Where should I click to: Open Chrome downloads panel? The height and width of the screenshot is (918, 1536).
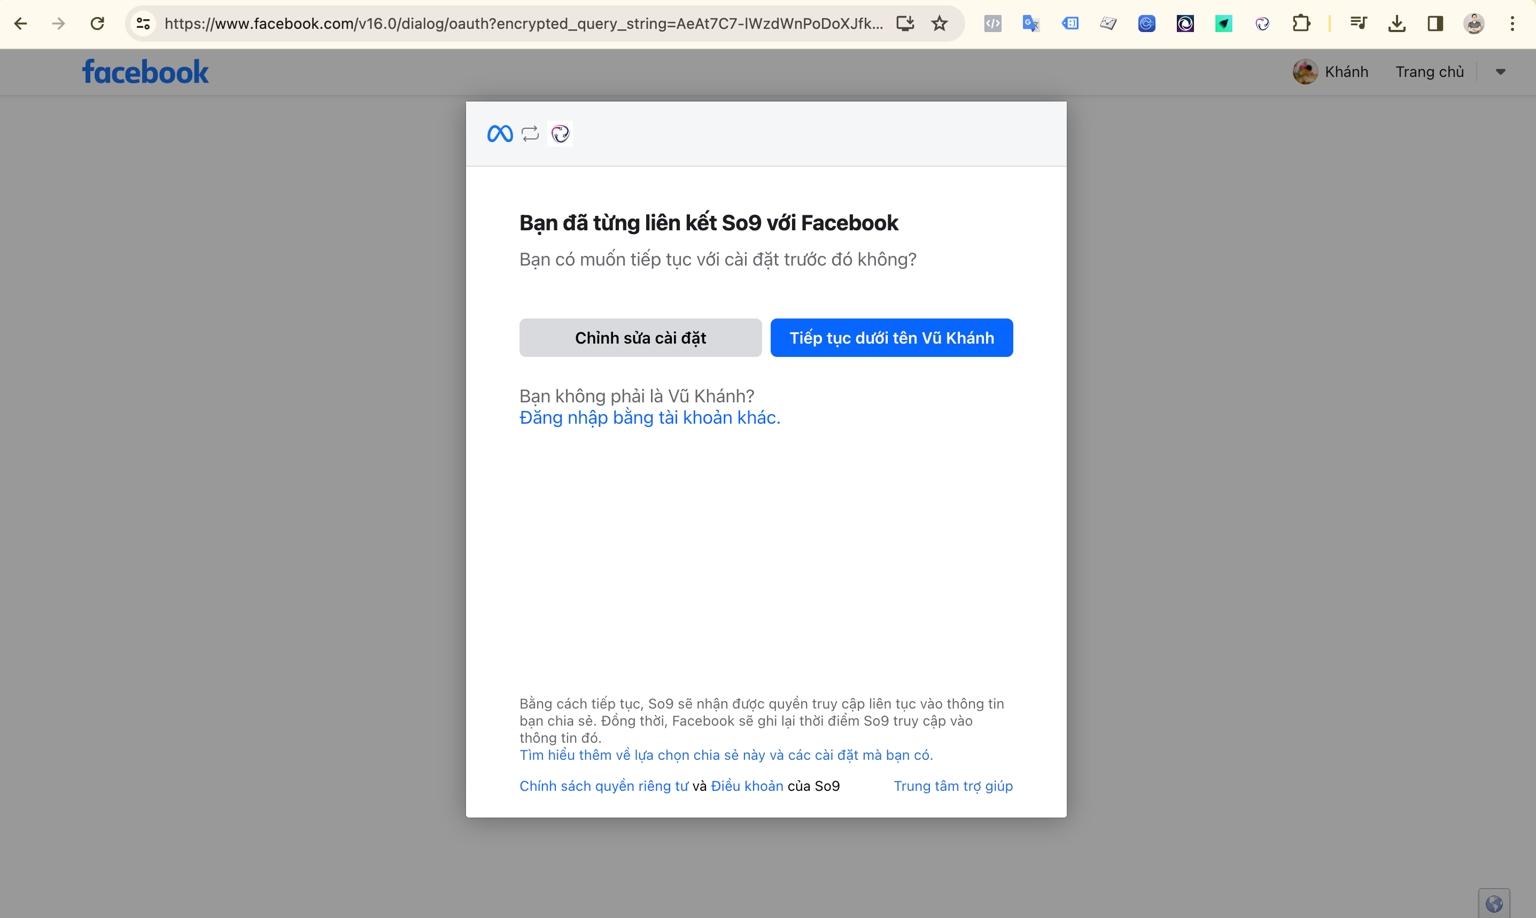(x=1397, y=23)
